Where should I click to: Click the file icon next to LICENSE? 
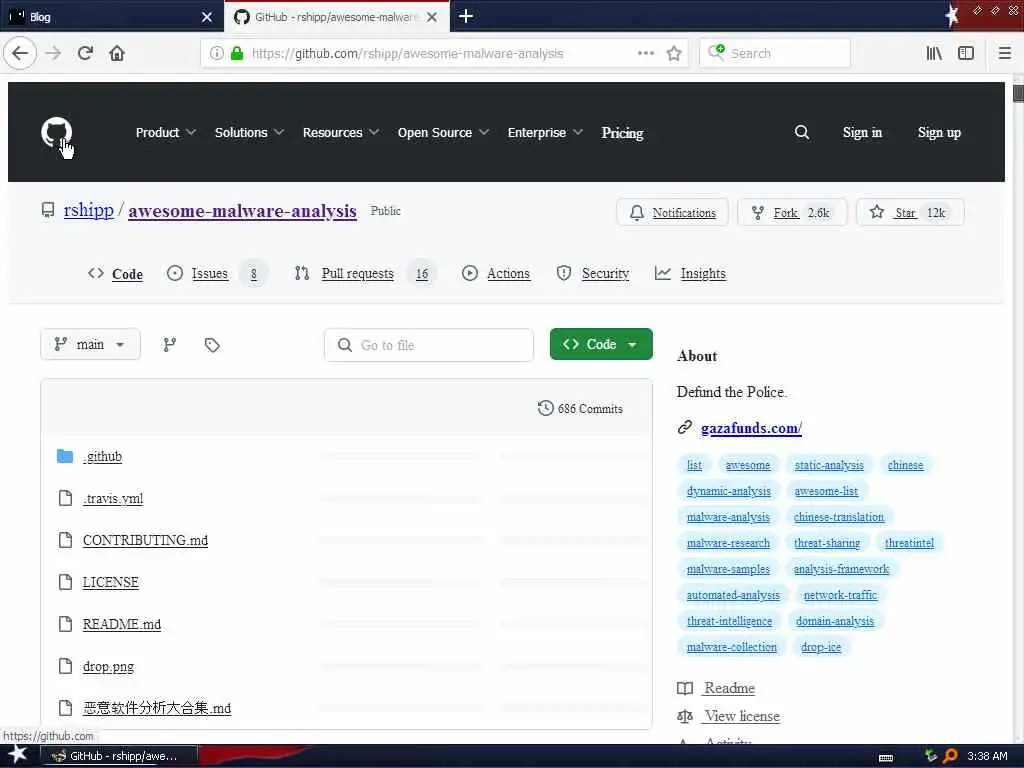coord(65,582)
